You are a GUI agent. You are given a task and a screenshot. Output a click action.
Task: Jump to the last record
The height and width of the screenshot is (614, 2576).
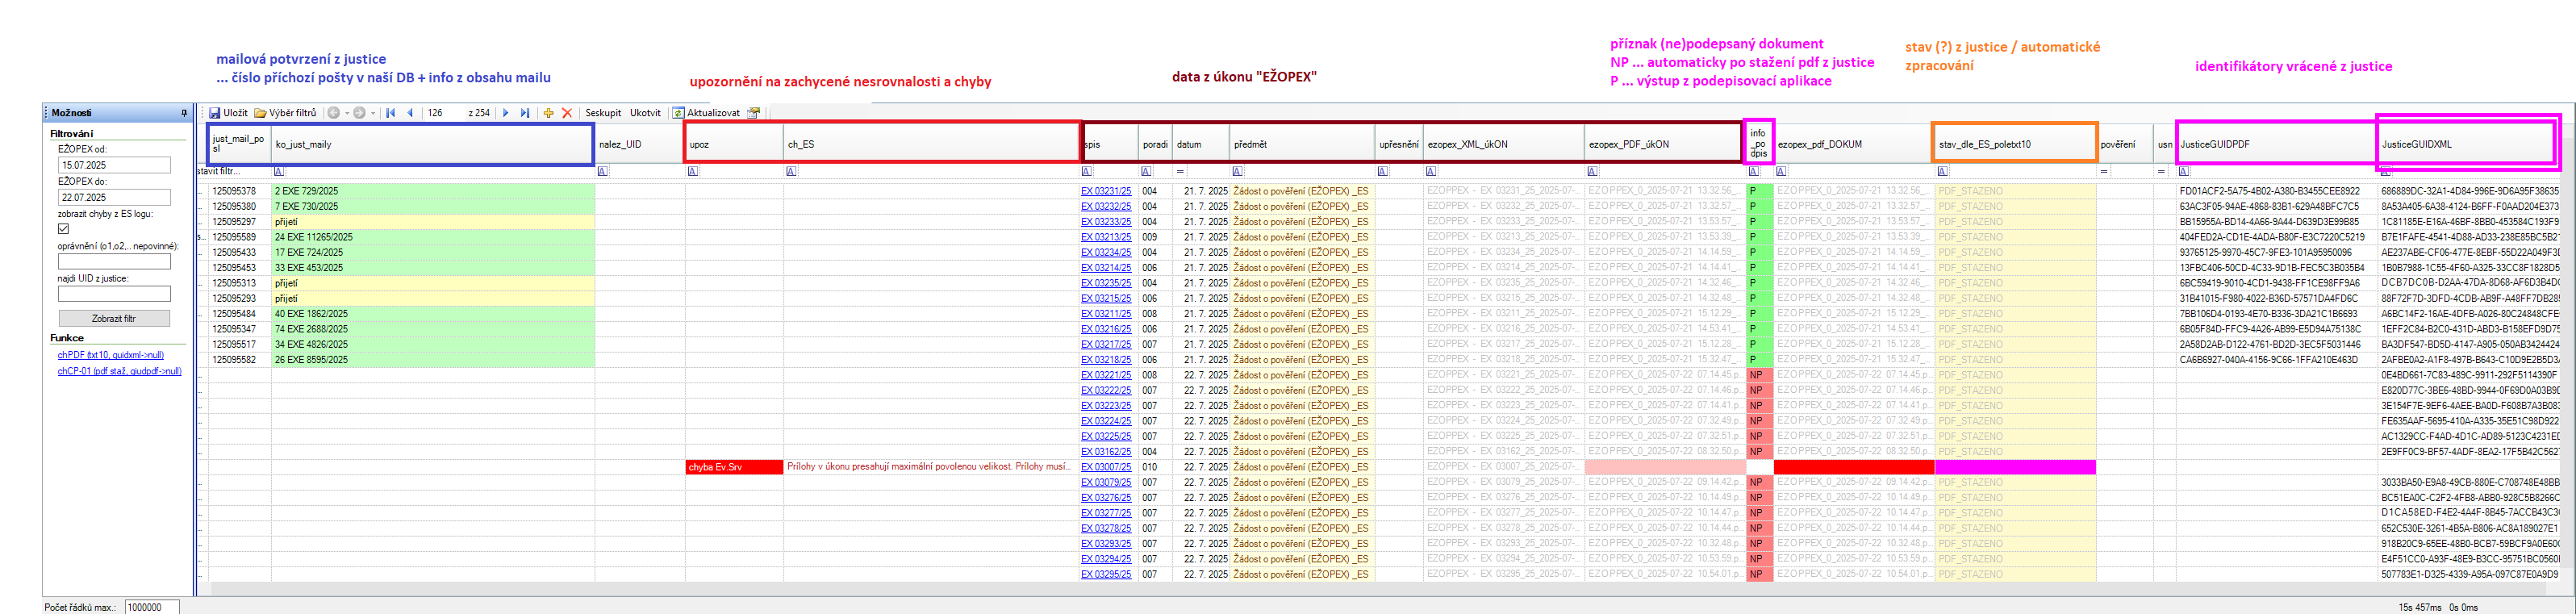pos(525,113)
